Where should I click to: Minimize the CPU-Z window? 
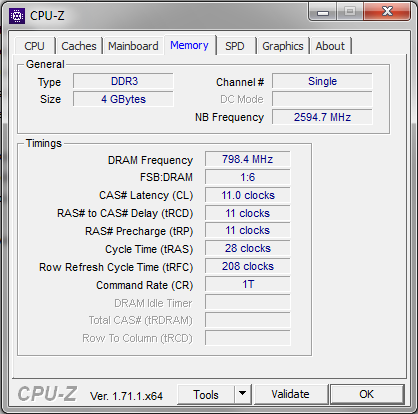(323, 12)
